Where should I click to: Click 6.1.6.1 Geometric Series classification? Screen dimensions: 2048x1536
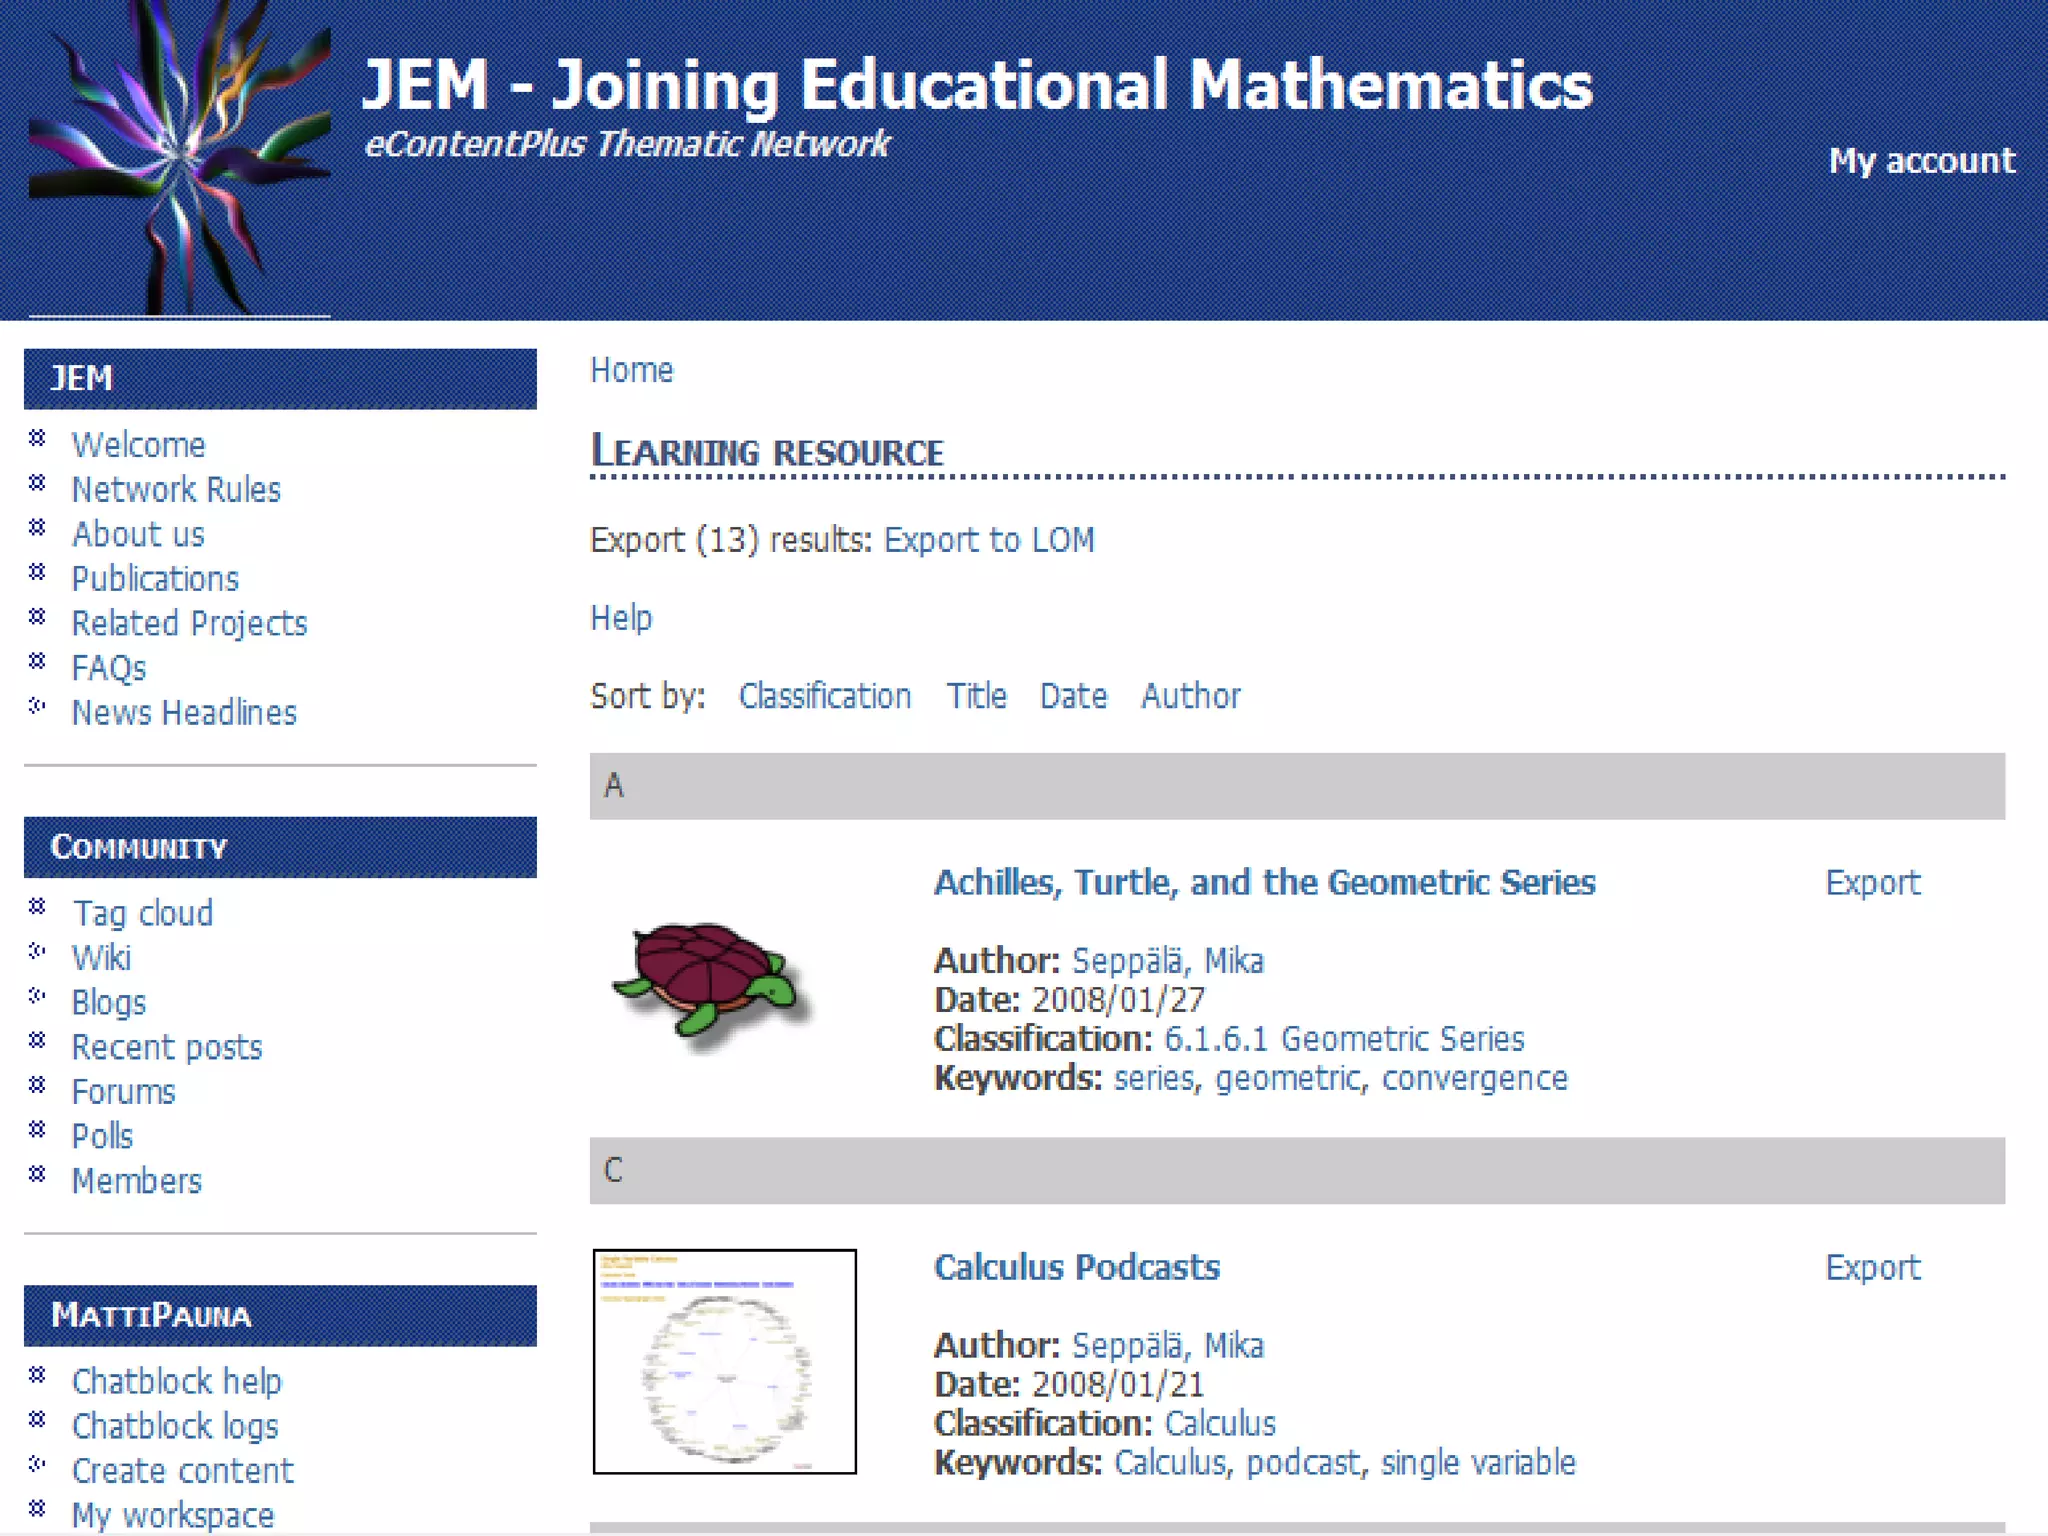[1344, 1040]
